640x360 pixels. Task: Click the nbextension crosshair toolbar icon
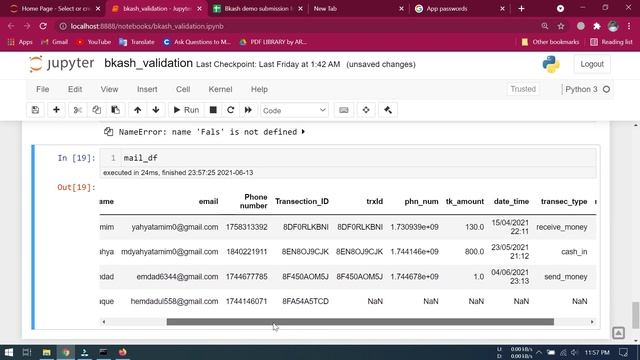coord(366,110)
